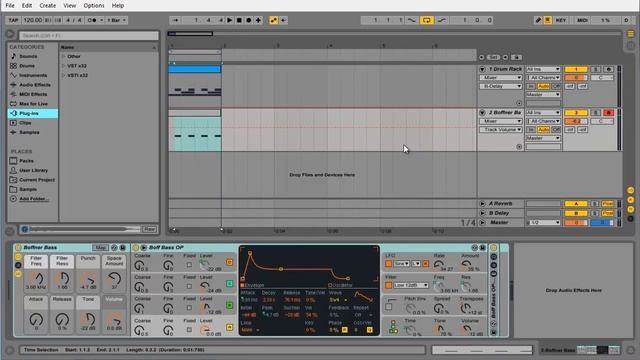The height and width of the screenshot is (360, 640).
Task: Select the Max for Live category
Action: [x=33, y=104]
